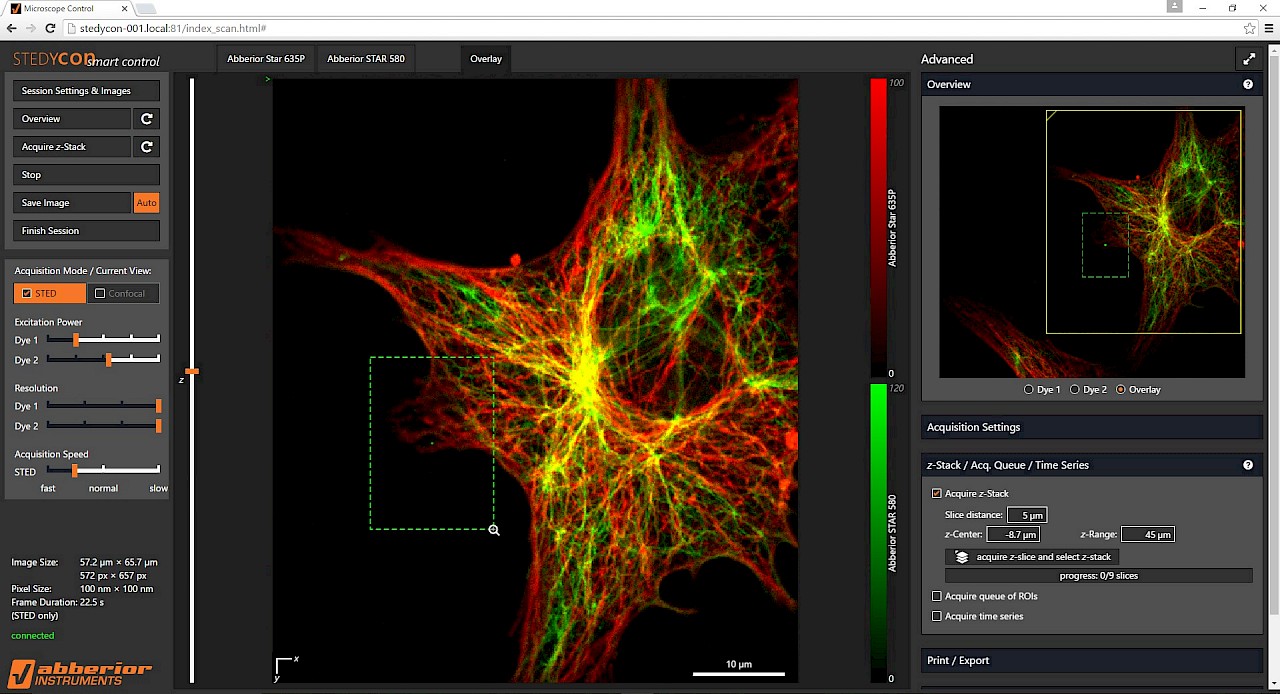Adjust STED Acquisition Speed slider

coord(74,470)
